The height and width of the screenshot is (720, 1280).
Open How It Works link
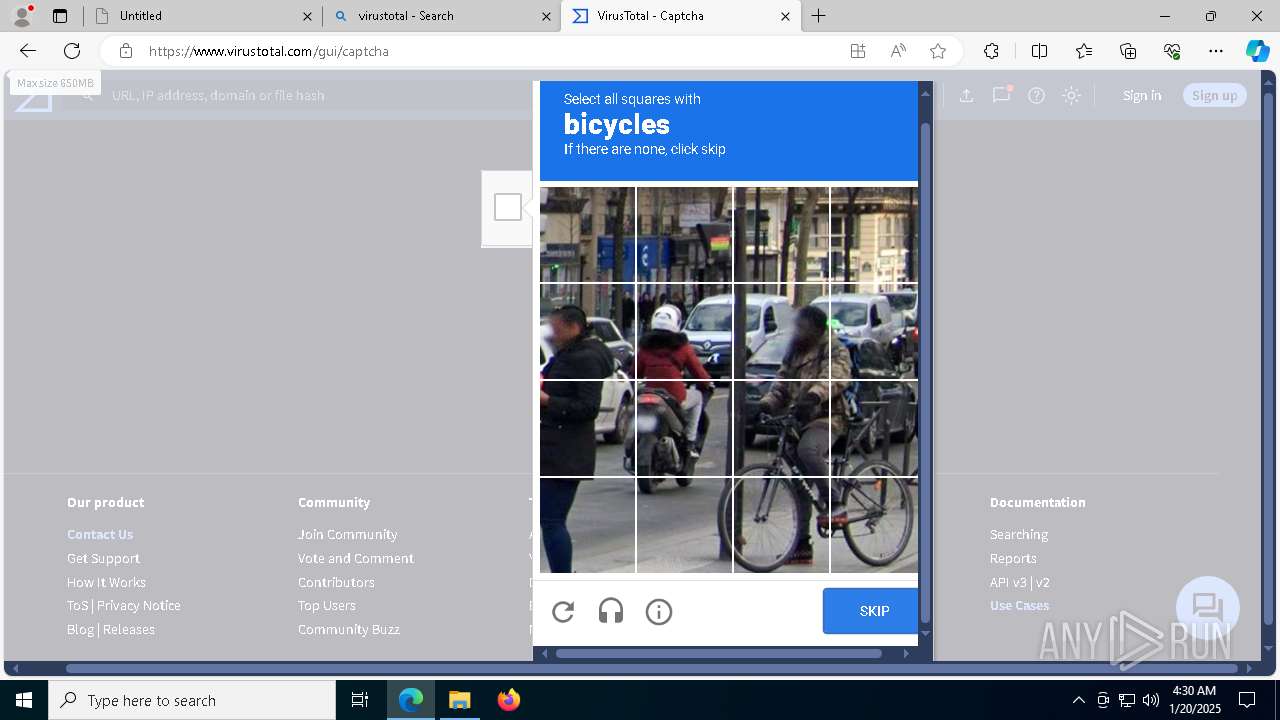pyautogui.click(x=106, y=582)
